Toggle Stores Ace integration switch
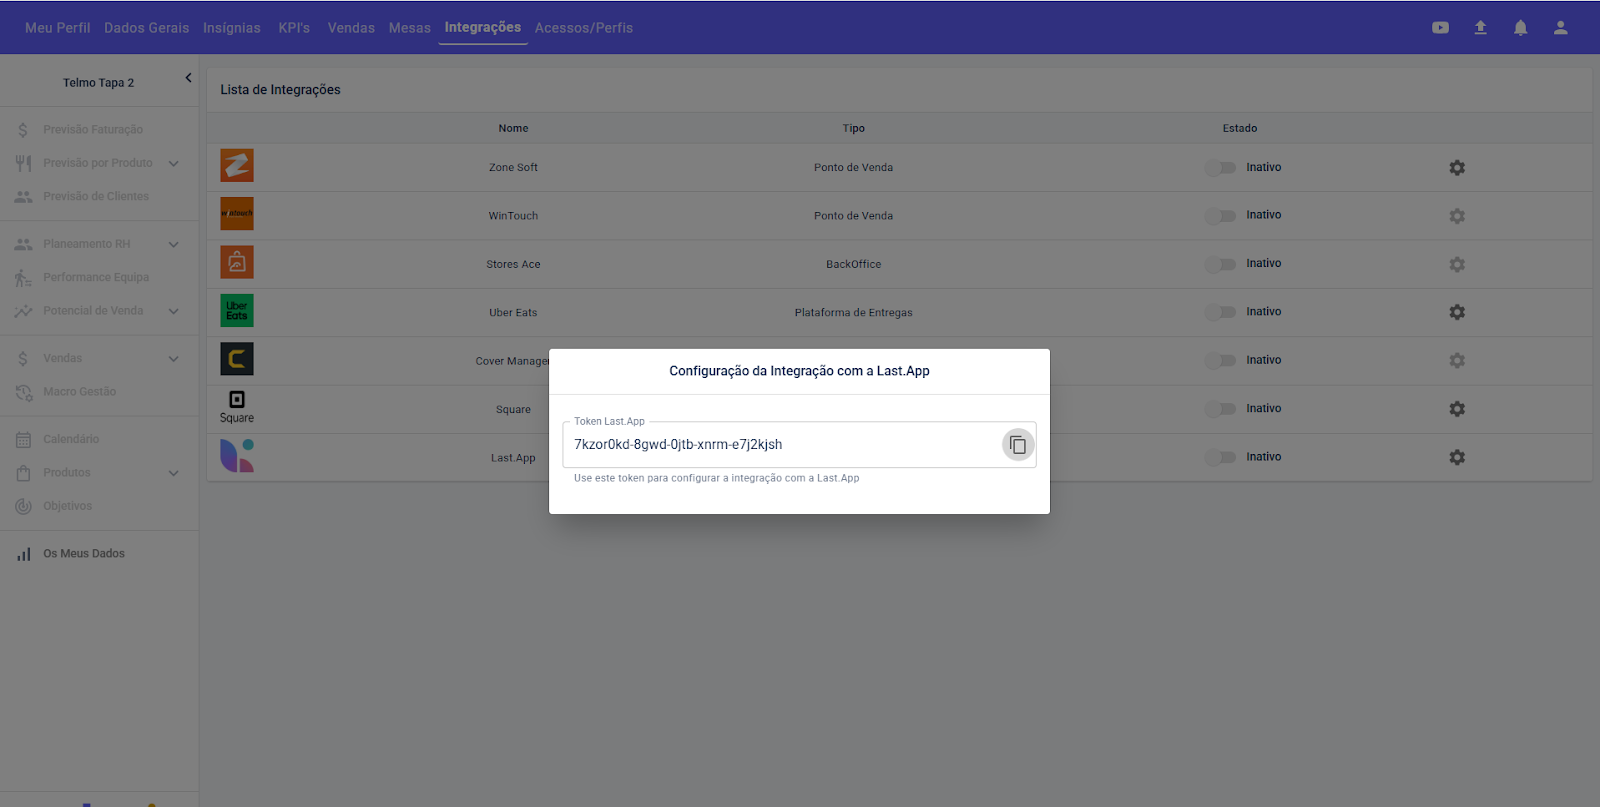This screenshot has height=807, width=1600. [x=1220, y=264]
